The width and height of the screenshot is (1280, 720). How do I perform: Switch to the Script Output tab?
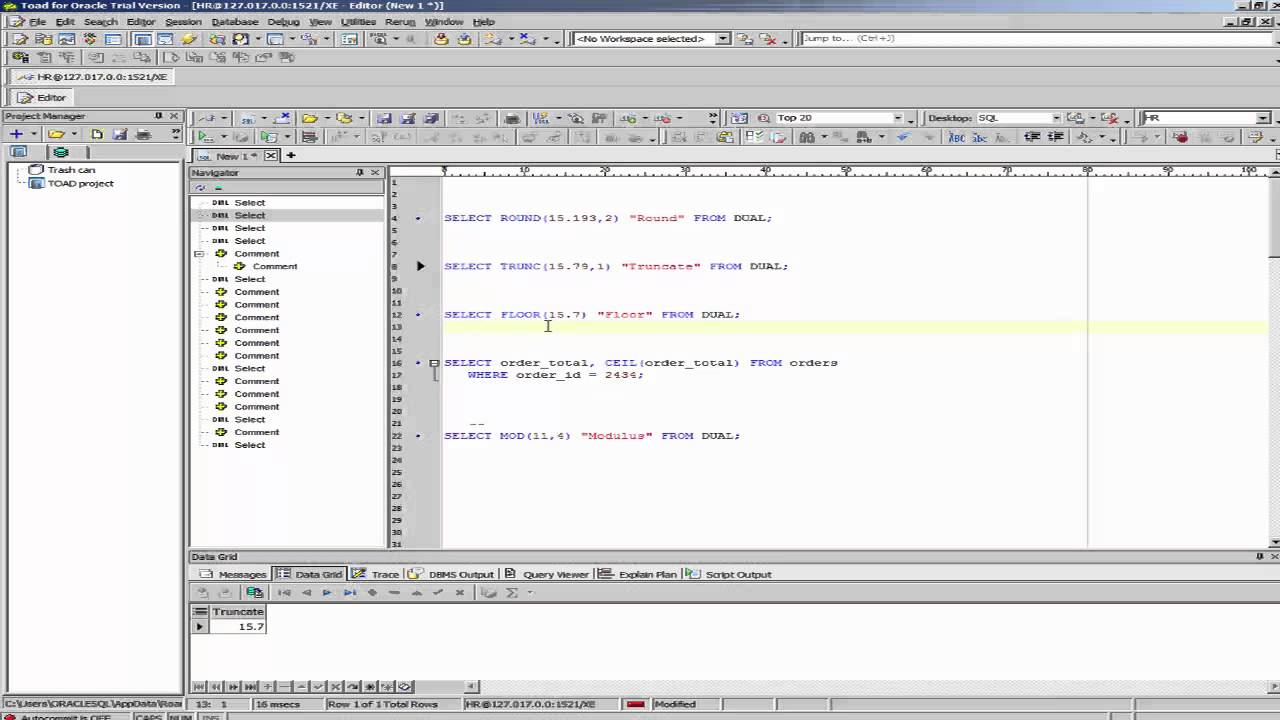click(729, 574)
